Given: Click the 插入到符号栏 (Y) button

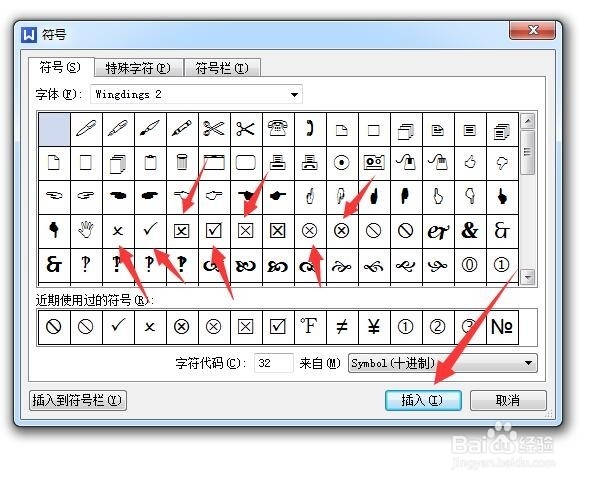Looking at the screenshot, I should click(78, 400).
